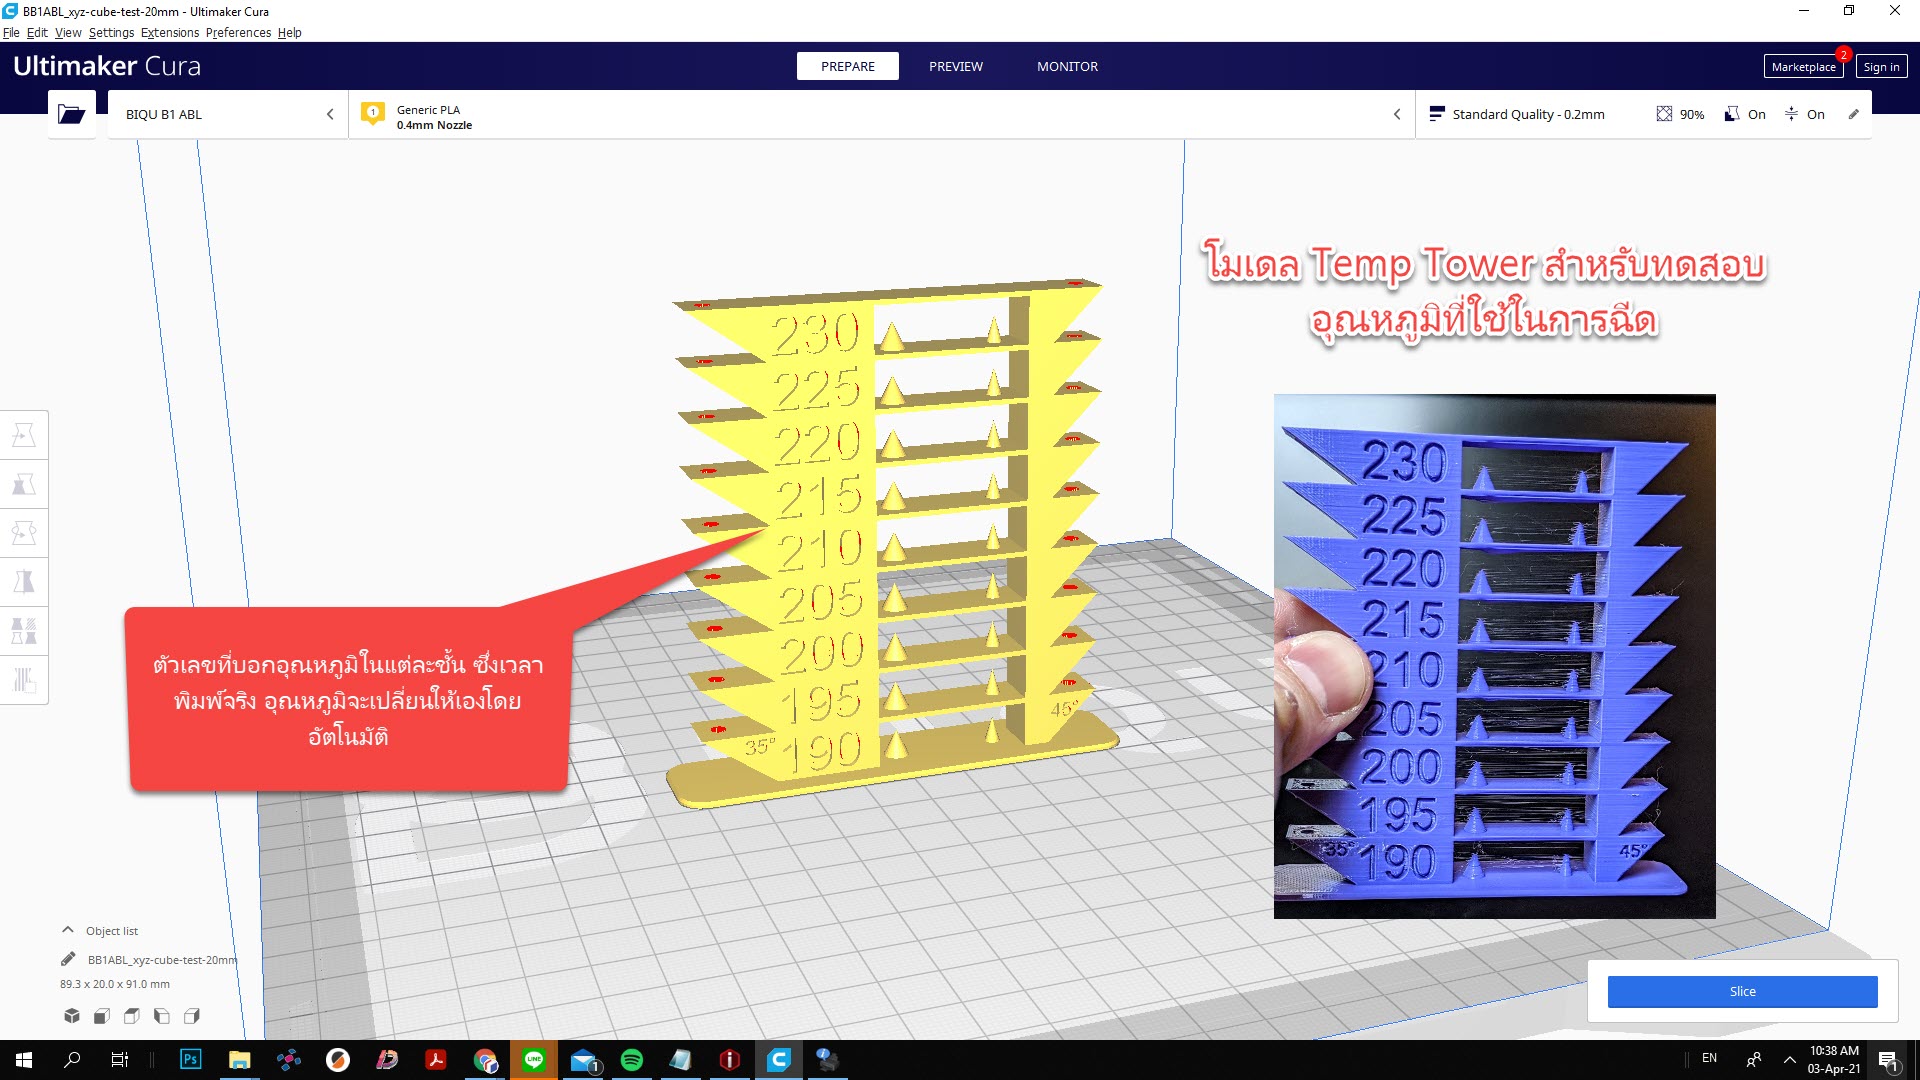Open Photoshop from taskbar
This screenshot has width=1920, height=1080.
tap(190, 1060)
